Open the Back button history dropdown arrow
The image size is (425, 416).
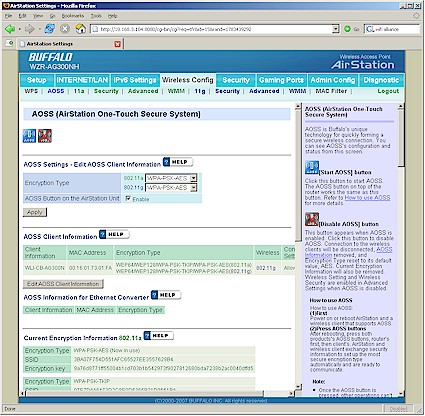[x=19, y=29]
